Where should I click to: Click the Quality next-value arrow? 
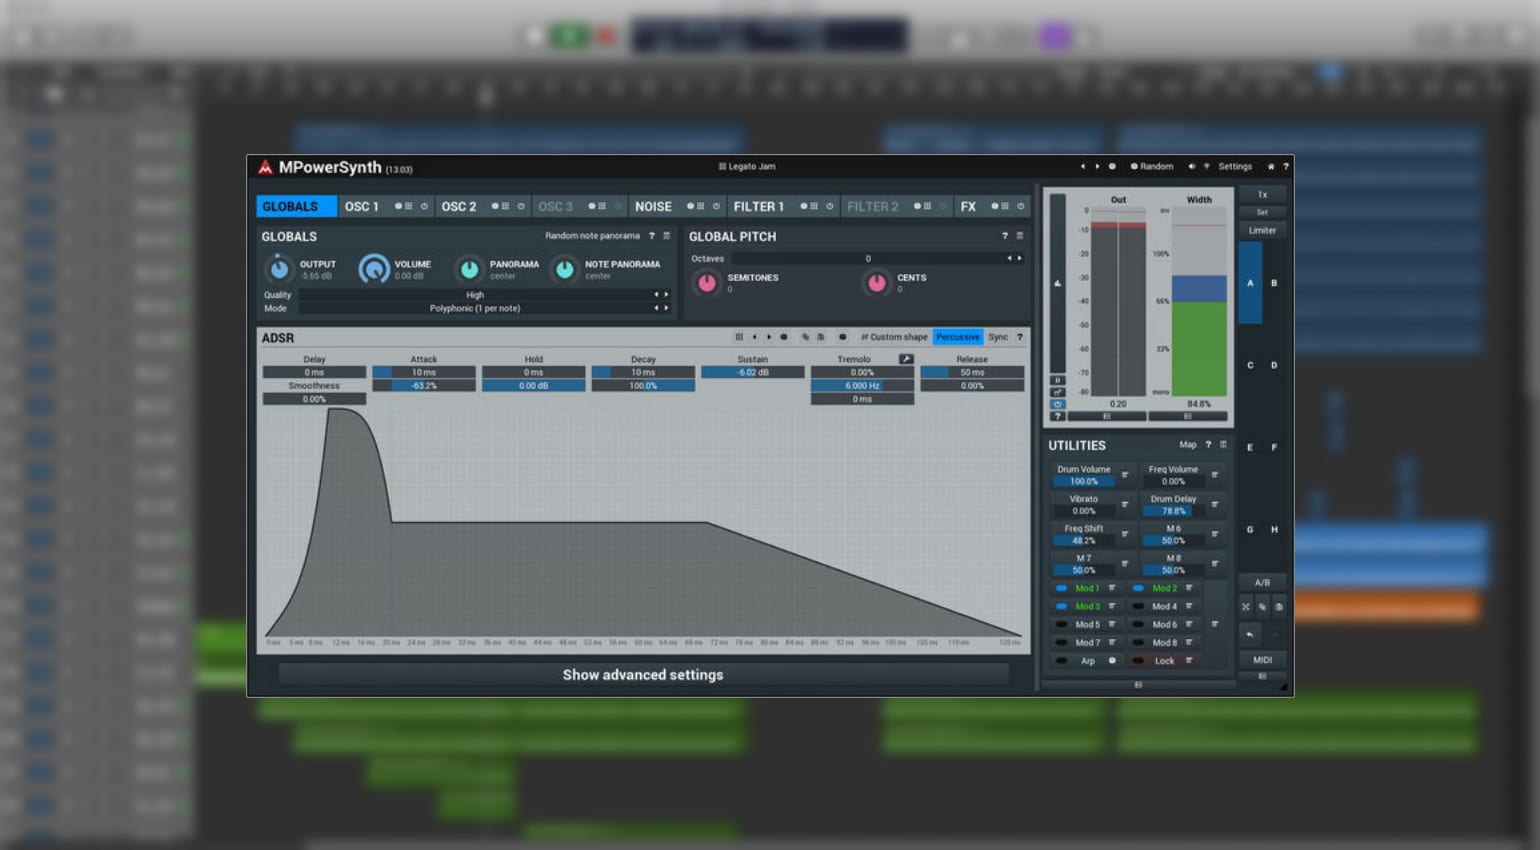click(x=666, y=295)
